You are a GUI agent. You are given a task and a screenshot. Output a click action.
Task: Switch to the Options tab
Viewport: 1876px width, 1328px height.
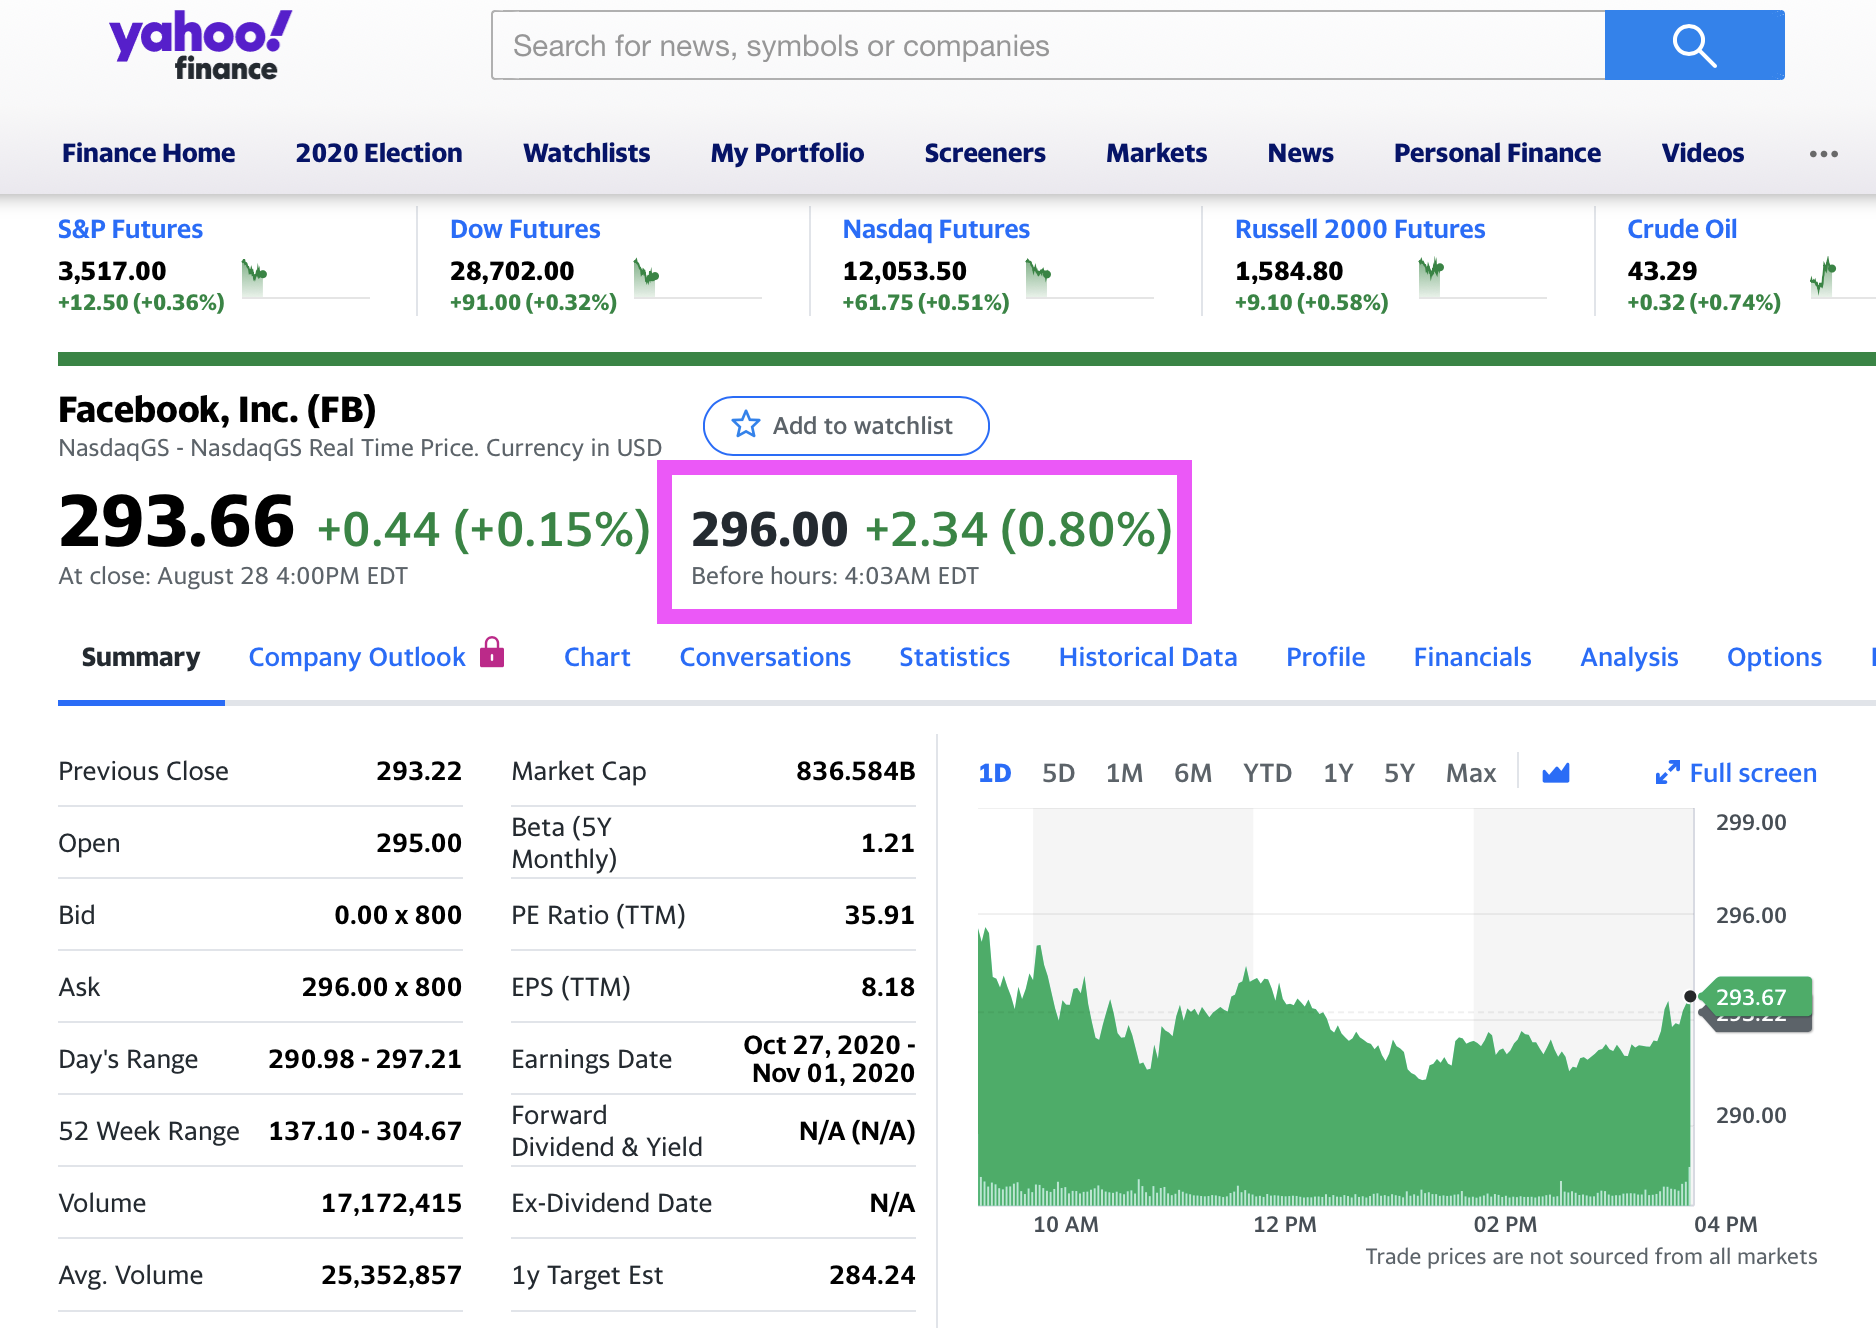[1774, 657]
